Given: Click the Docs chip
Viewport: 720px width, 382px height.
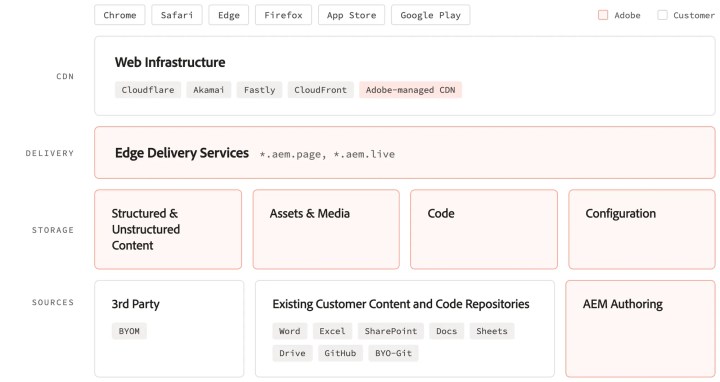Looking at the screenshot, I should point(446,331).
